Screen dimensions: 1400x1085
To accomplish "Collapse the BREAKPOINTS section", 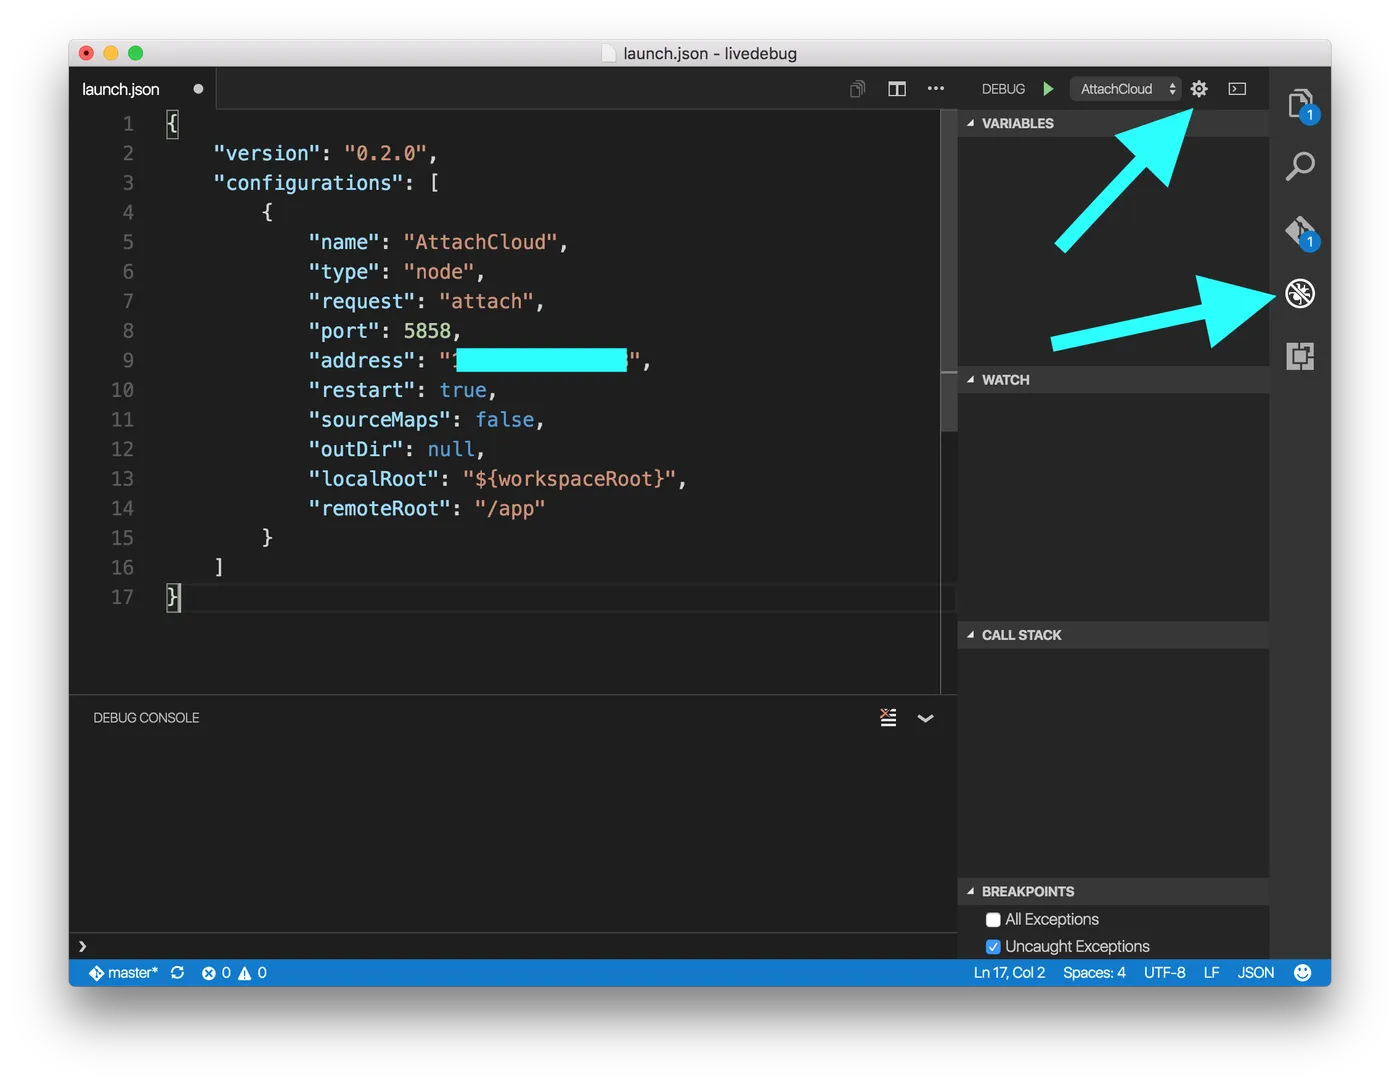I will (972, 891).
